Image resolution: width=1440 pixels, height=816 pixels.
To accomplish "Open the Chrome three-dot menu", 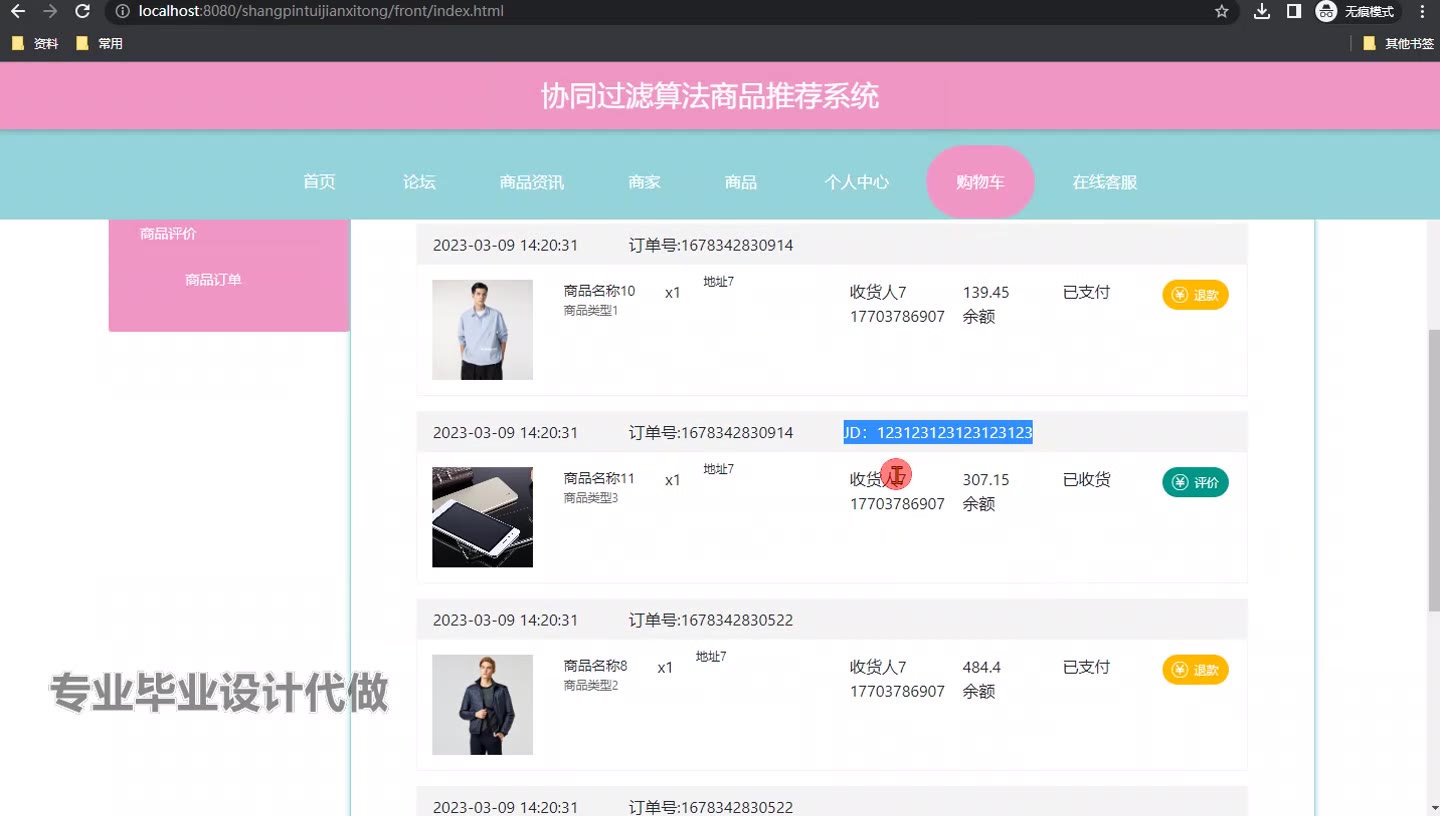I will point(1422,12).
